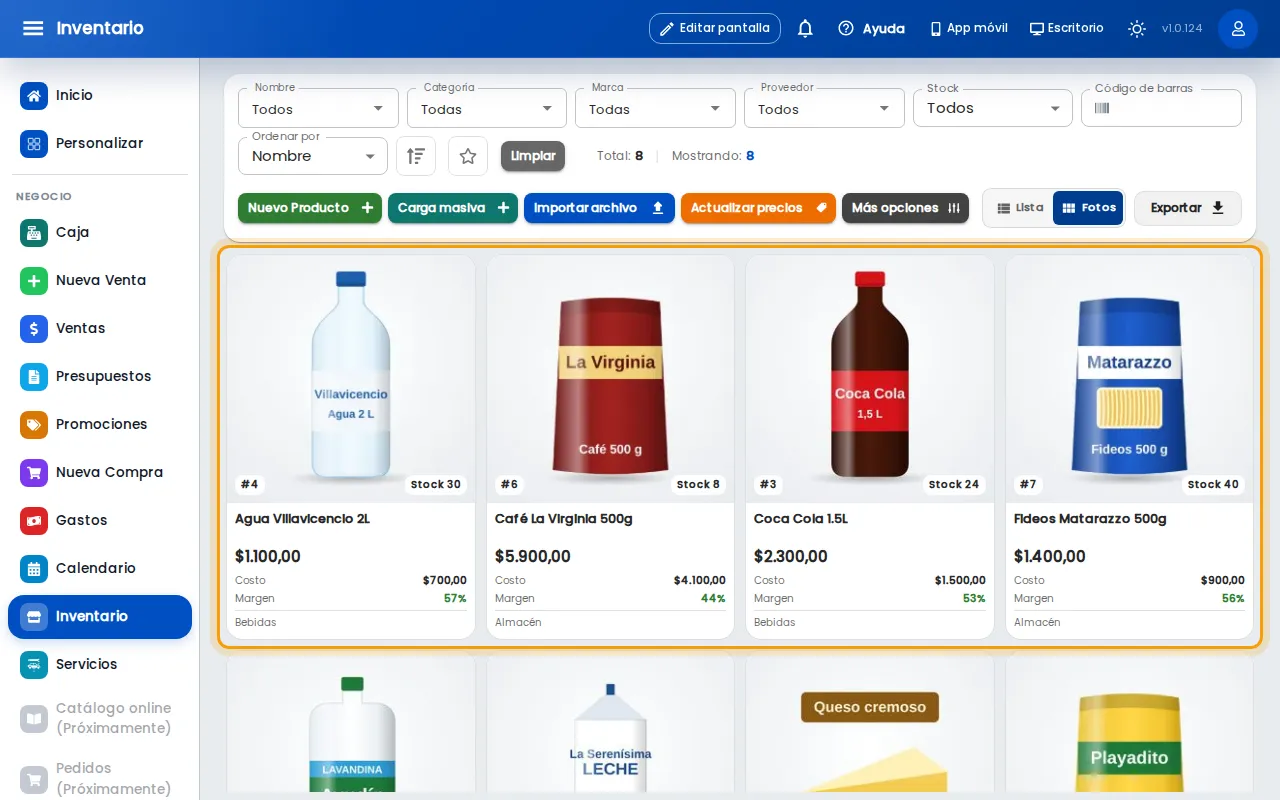The width and height of the screenshot is (1280, 800).
Task: Switch to Fotos view
Action: pos(1088,208)
